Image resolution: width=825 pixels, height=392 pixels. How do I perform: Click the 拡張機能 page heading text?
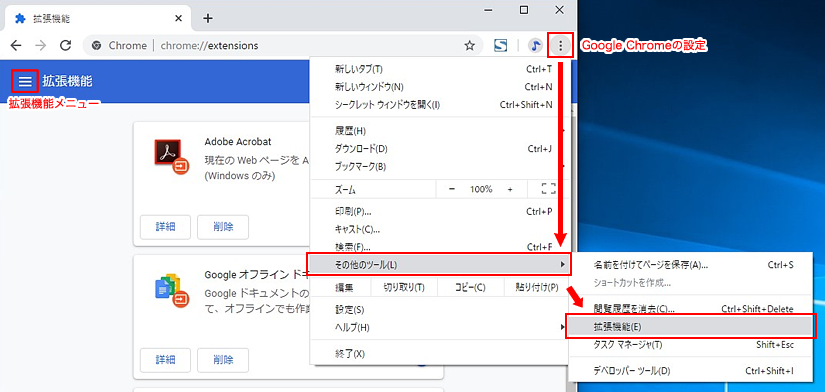(x=67, y=82)
